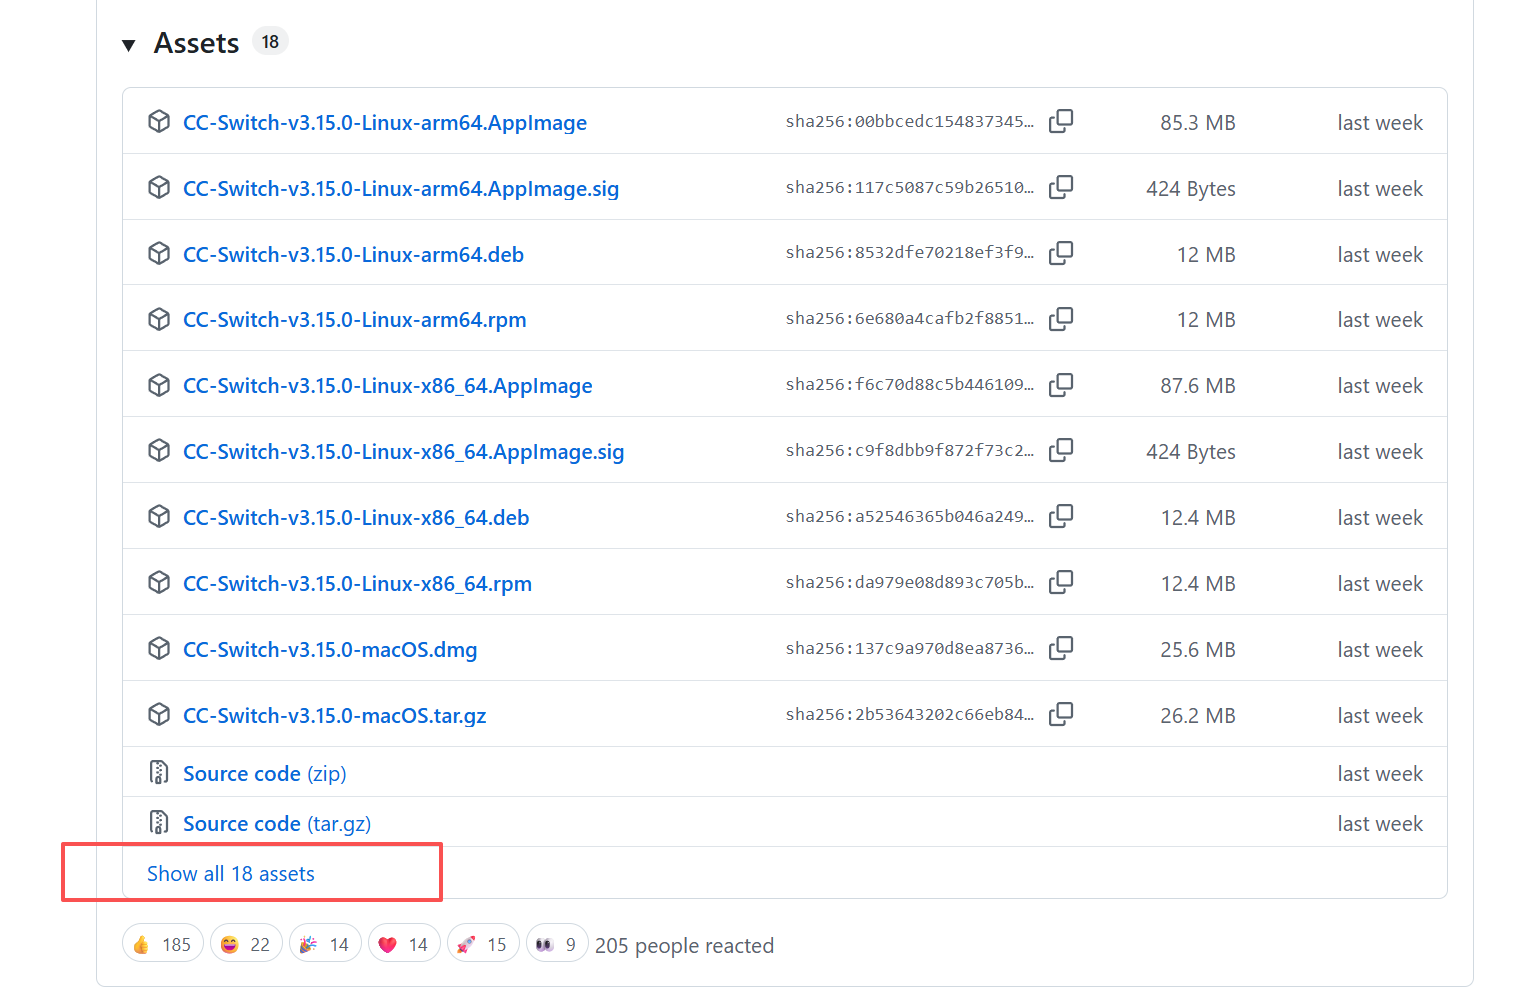Collapse the Assets section triangle
The height and width of the screenshot is (996, 1539).
(x=128, y=45)
